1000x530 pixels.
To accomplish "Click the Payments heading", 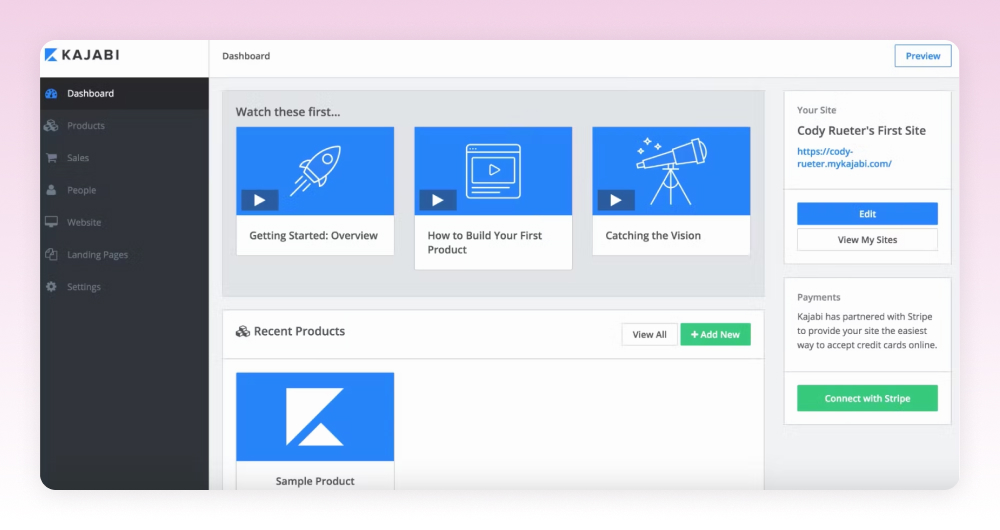I will [x=818, y=297].
